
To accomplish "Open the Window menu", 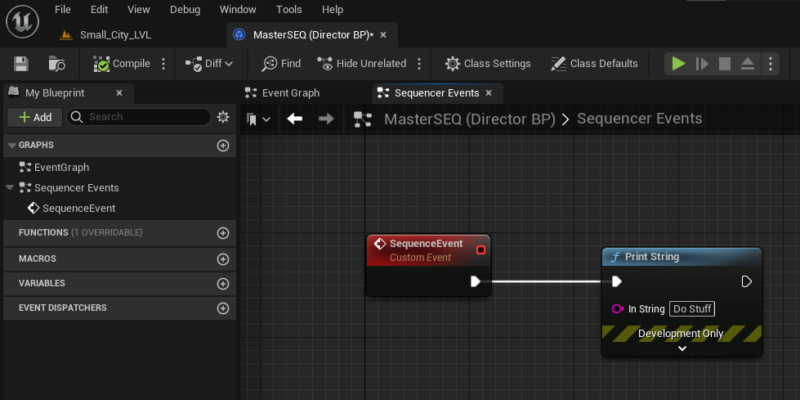I will pyautogui.click(x=238, y=9).
